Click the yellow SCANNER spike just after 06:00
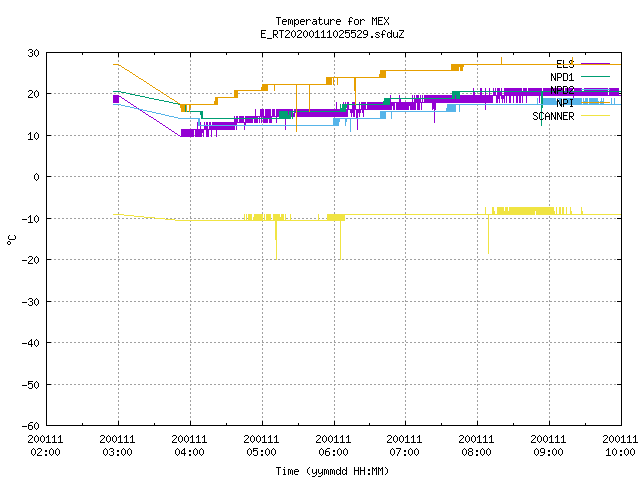The height and width of the screenshot is (480, 640). [x=340, y=240]
